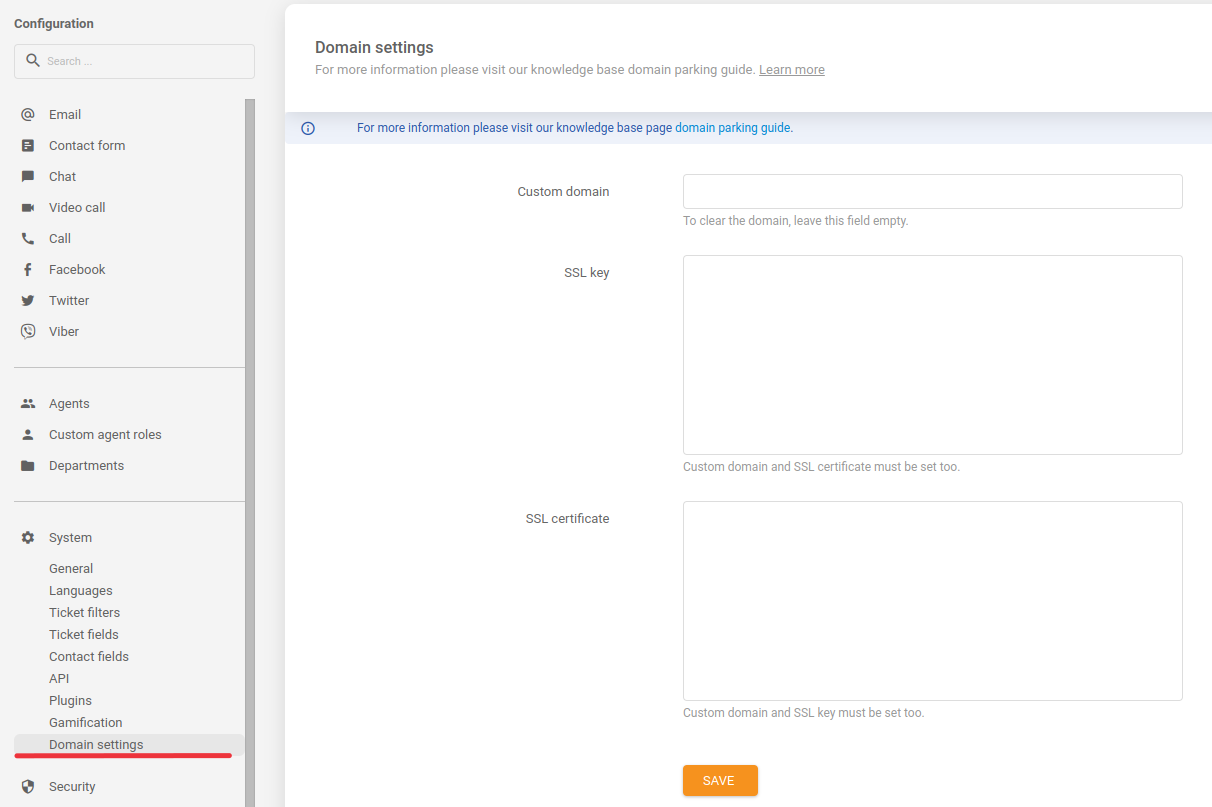Go to the Plugins settings page
The height and width of the screenshot is (807, 1212).
[x=70, y=701]
